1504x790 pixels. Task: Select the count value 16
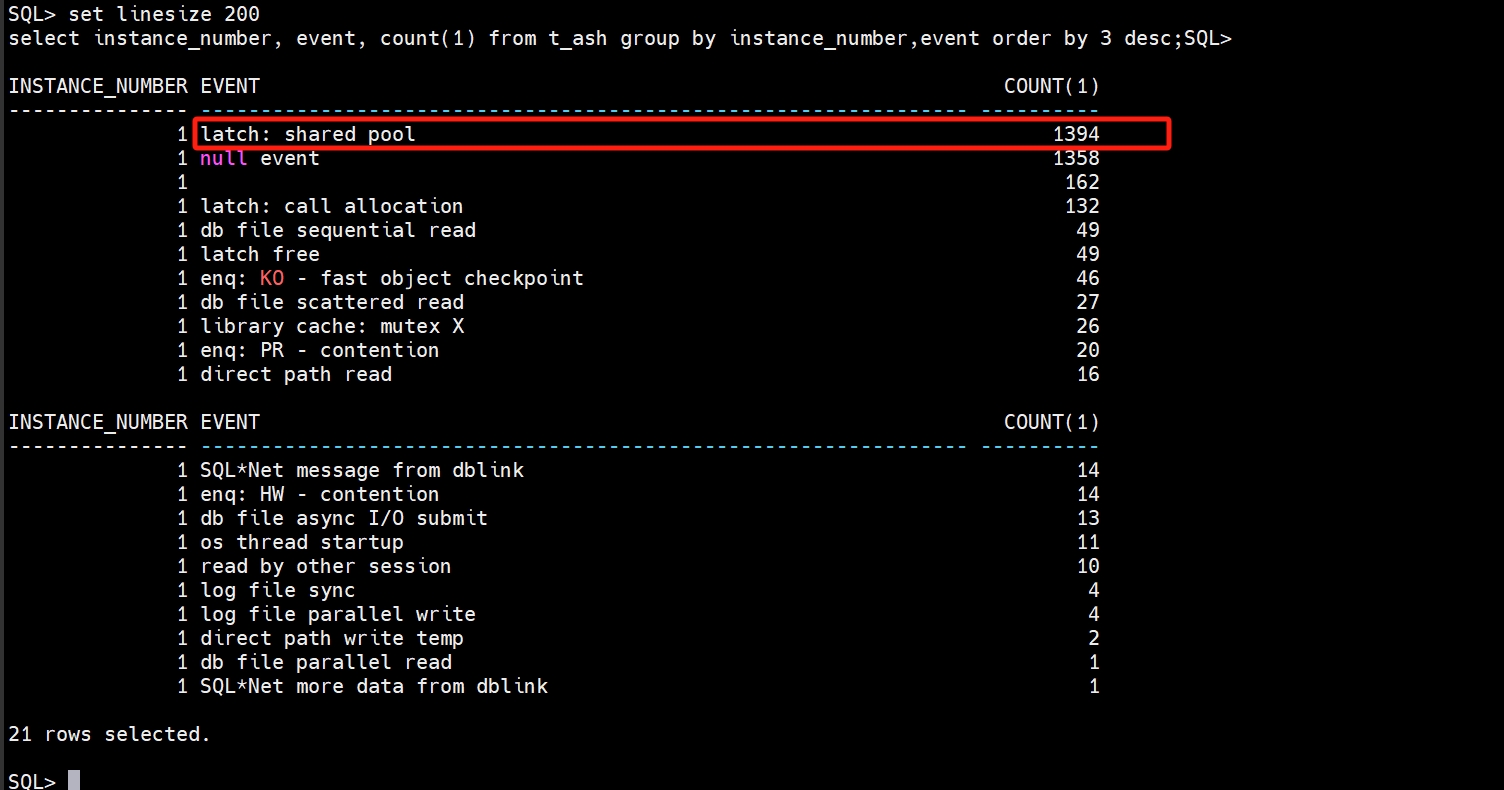1088,374
